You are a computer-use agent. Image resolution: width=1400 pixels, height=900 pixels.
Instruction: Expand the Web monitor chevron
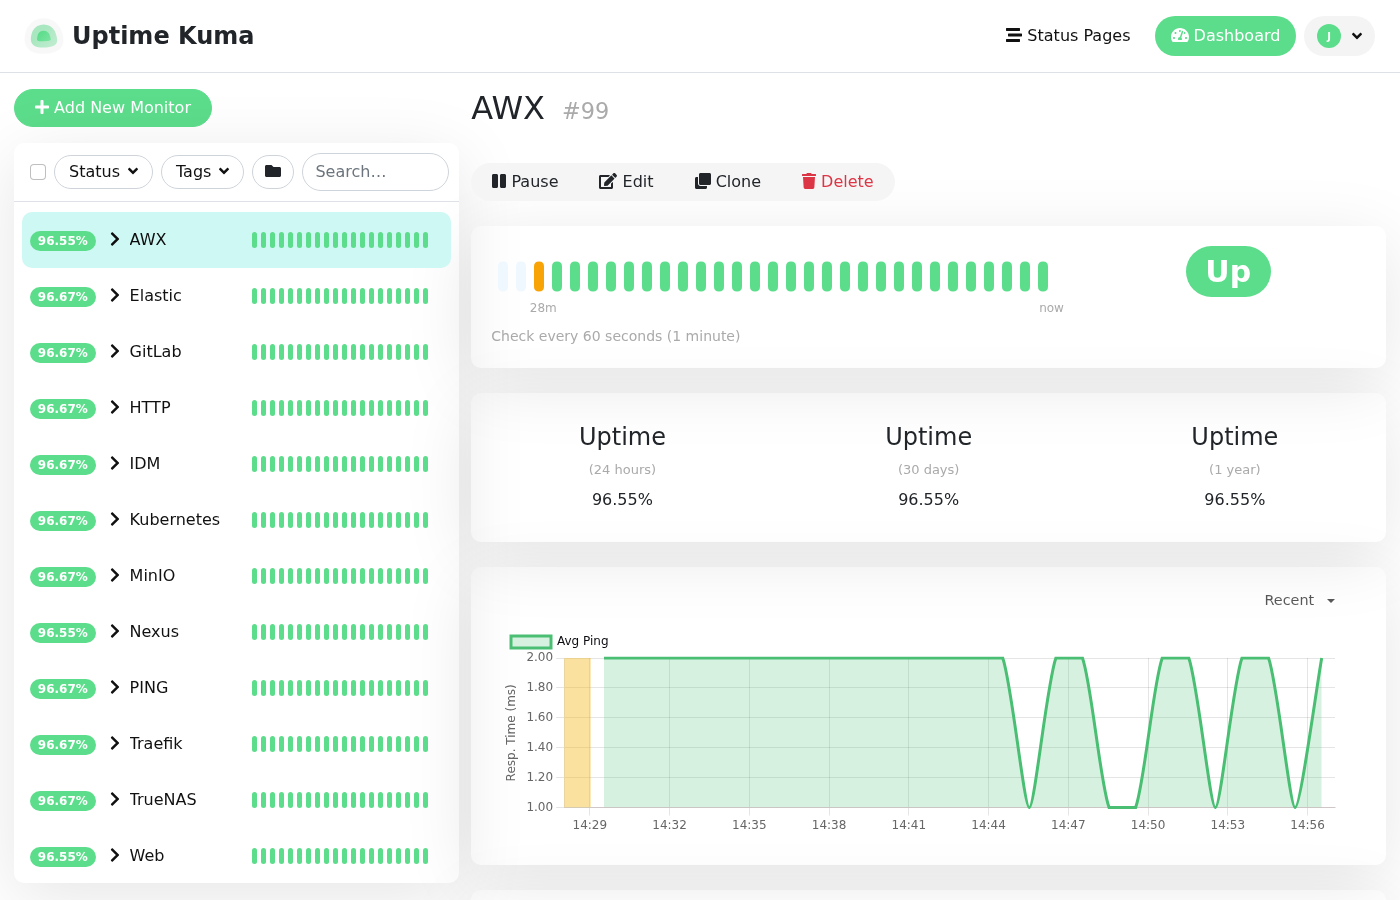pyautogui.click(x=115, y=856)
